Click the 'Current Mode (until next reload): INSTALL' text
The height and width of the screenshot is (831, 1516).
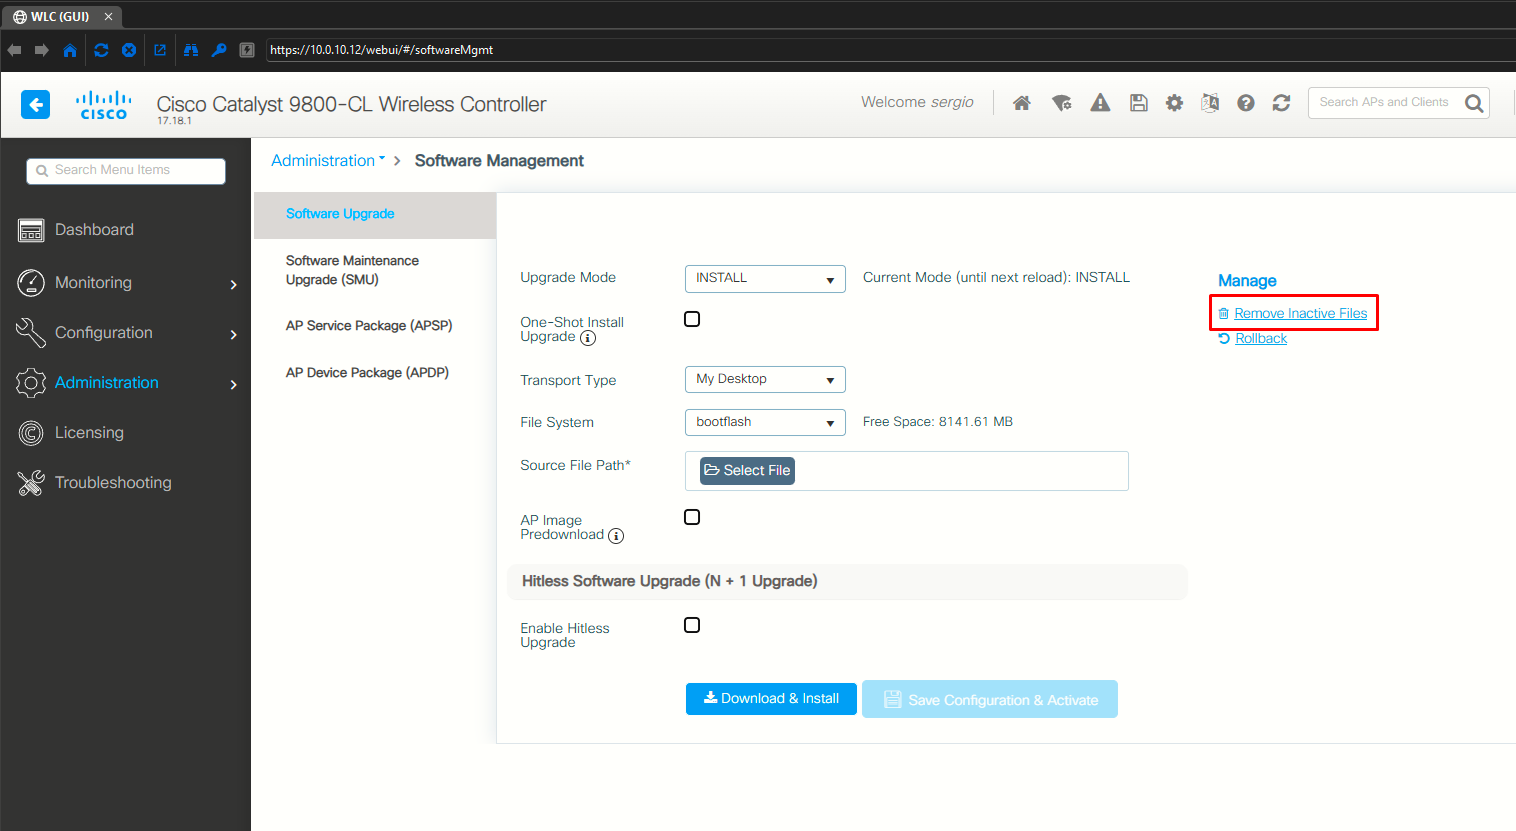point(996,278)
